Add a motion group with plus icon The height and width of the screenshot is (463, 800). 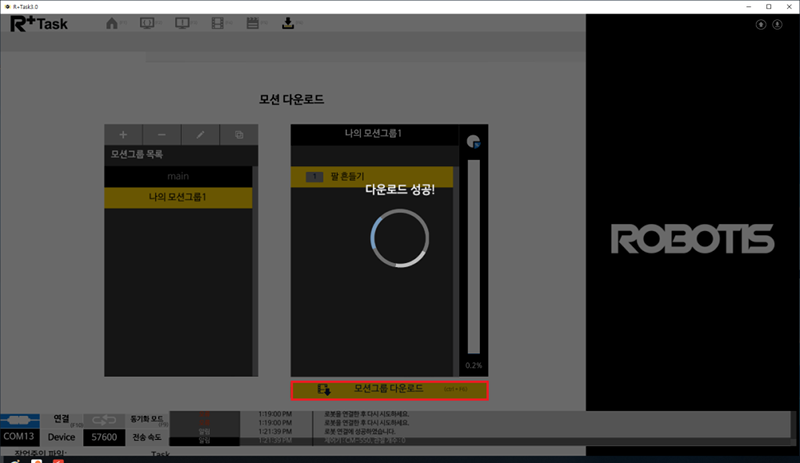(123, 134)
